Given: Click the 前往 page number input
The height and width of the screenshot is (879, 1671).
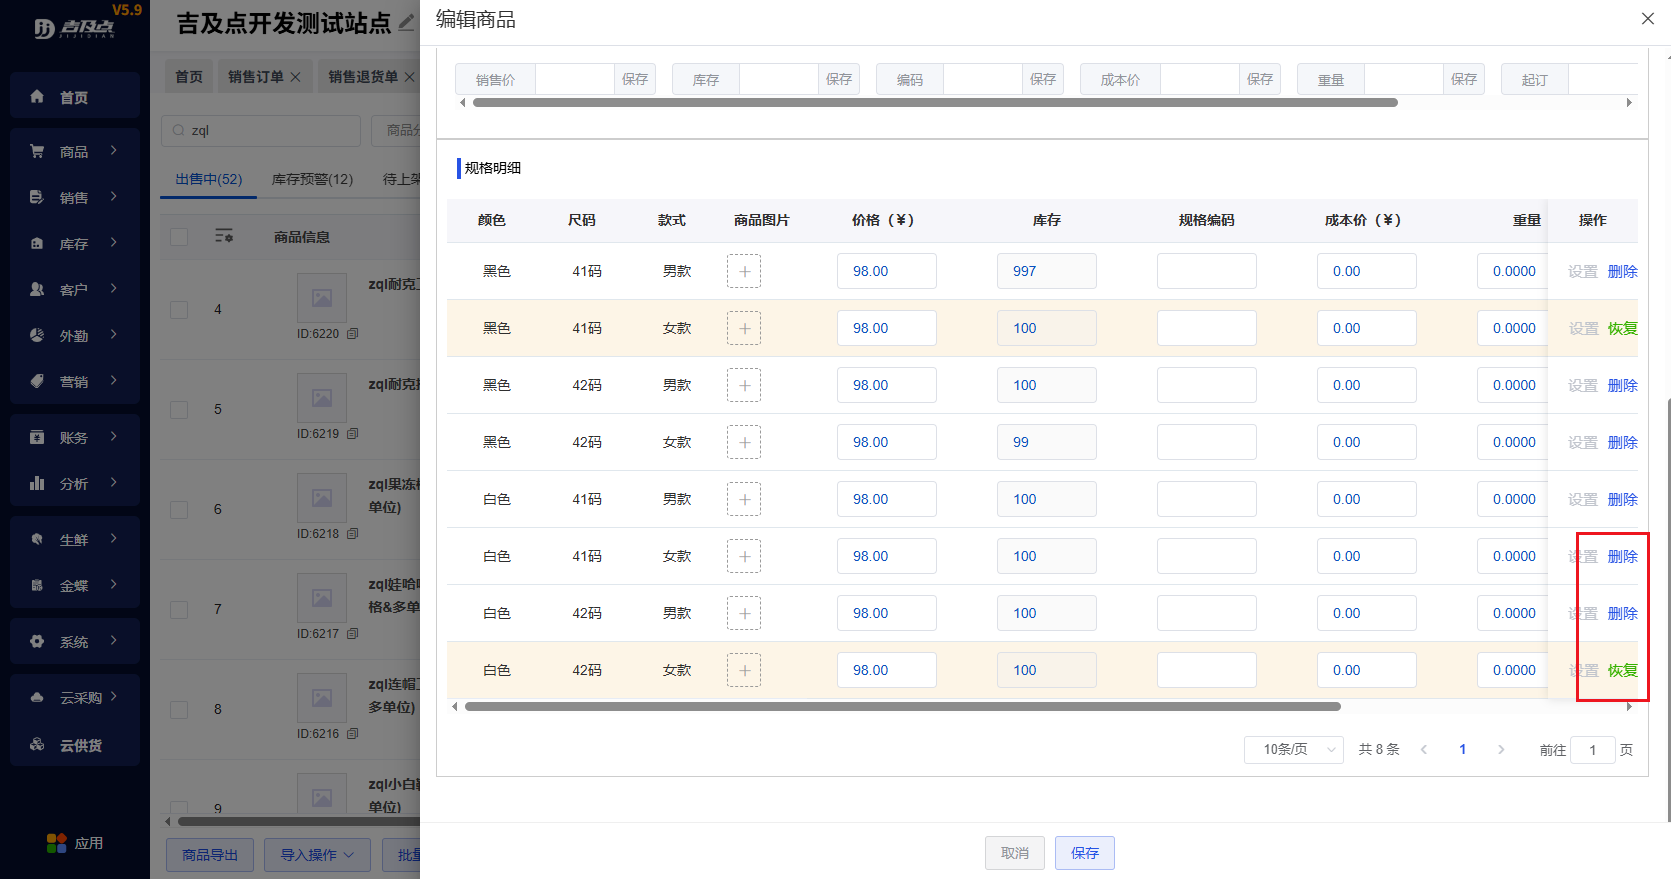Looking at the screenshot, I should [x=1593, y=750].
